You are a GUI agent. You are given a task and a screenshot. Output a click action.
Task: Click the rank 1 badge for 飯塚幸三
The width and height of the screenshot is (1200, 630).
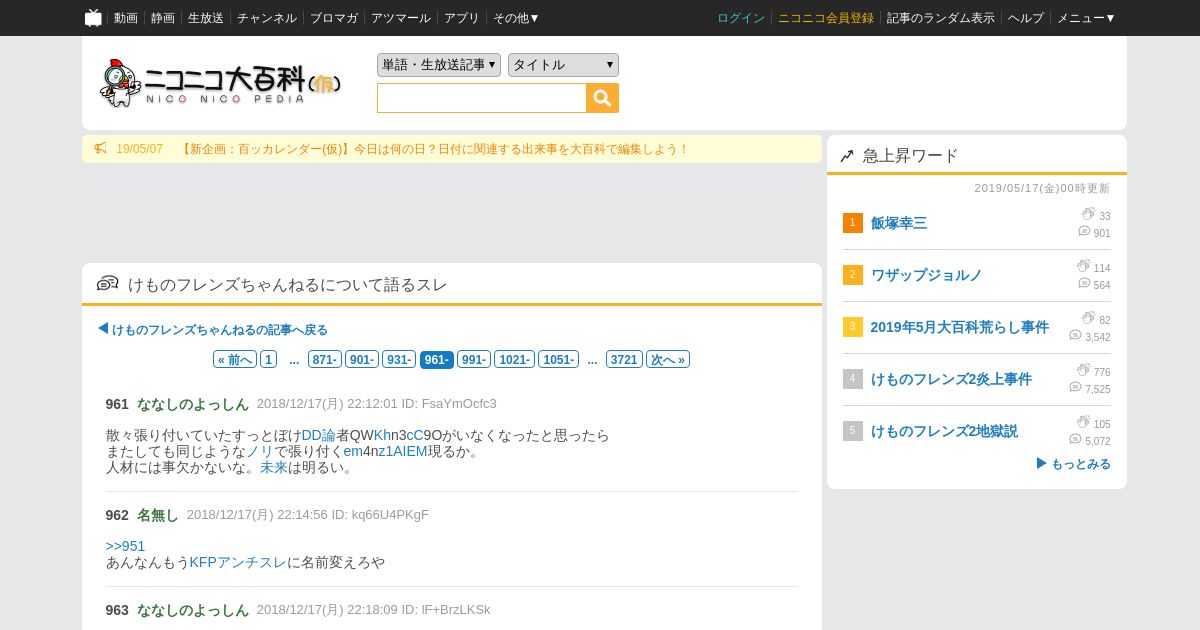852,223
